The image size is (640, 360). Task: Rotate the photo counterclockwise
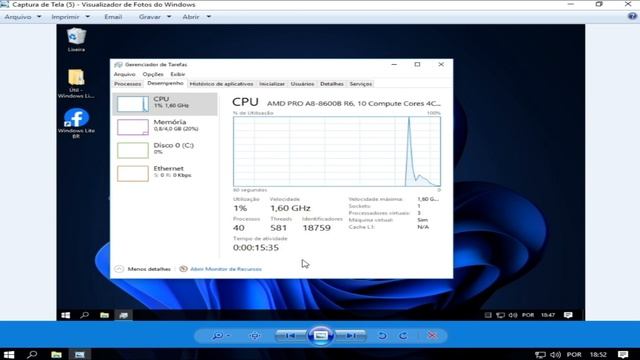(x=382, y=336)
